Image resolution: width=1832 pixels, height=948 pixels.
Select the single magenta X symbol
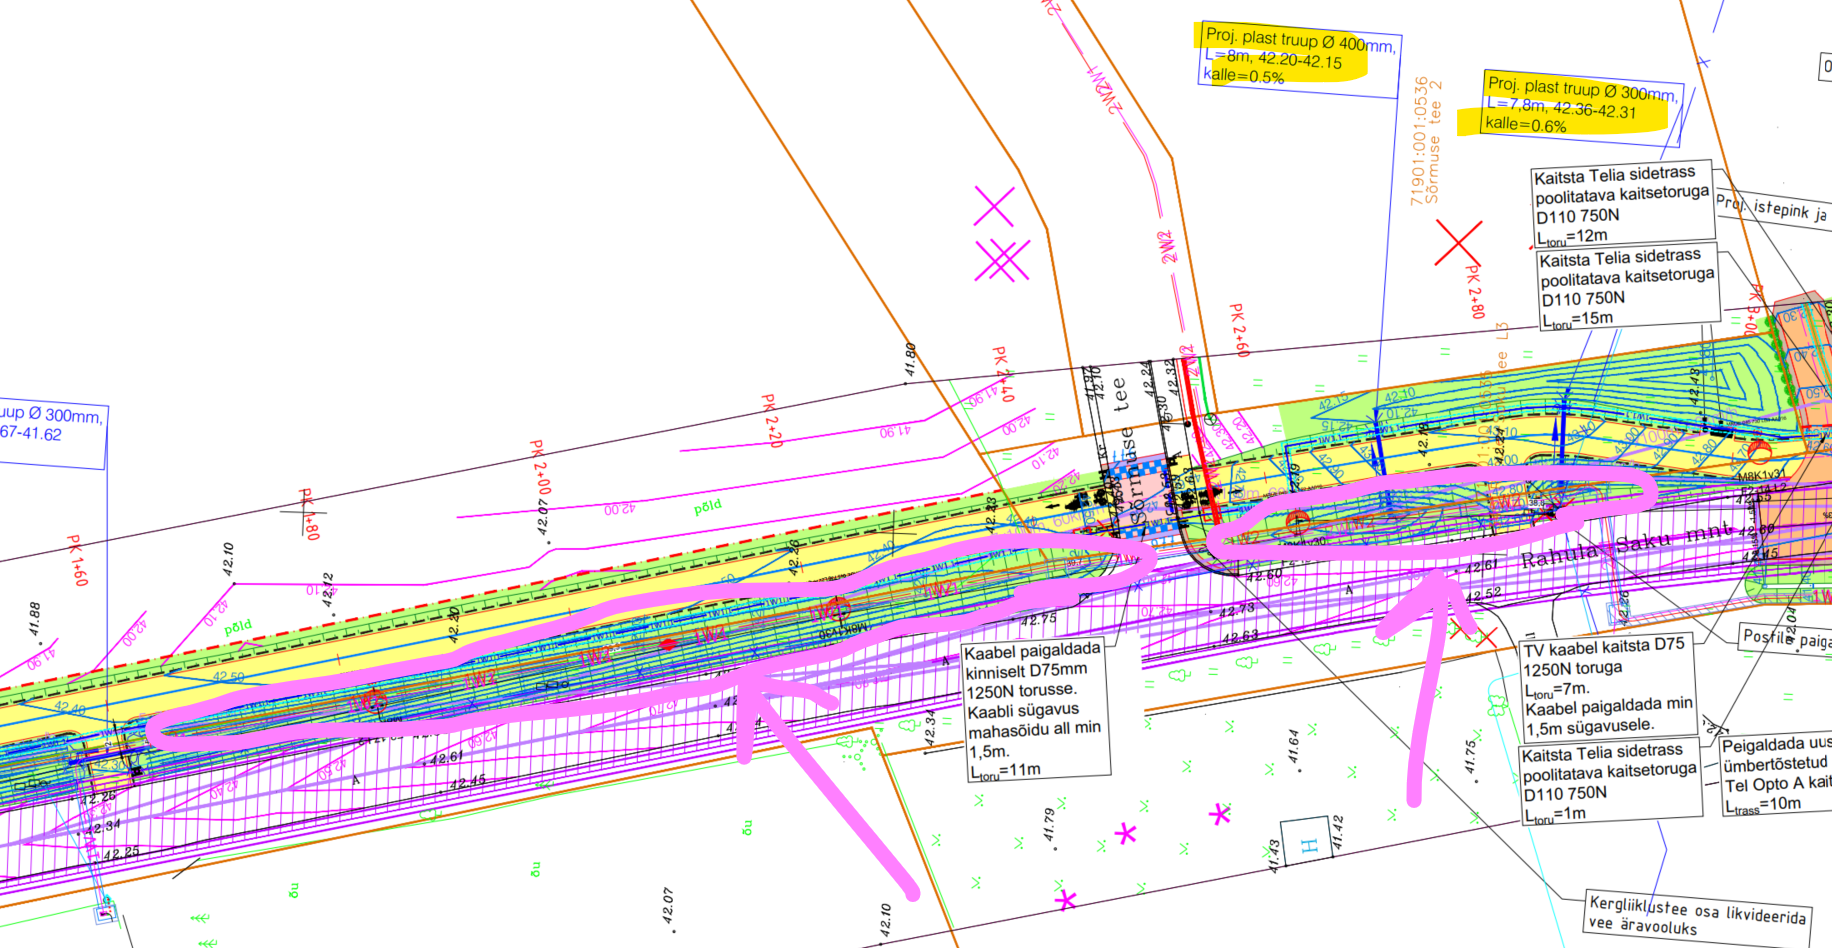(994, 206)
